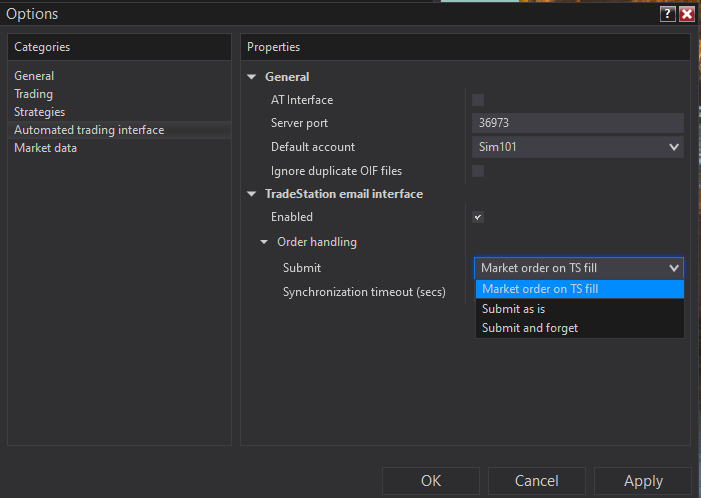The height and width of the screenshot is (498, 701).
Task: Toggle Ignore duplicate OIF files checkbox
Action: click(x=478, y=171)
